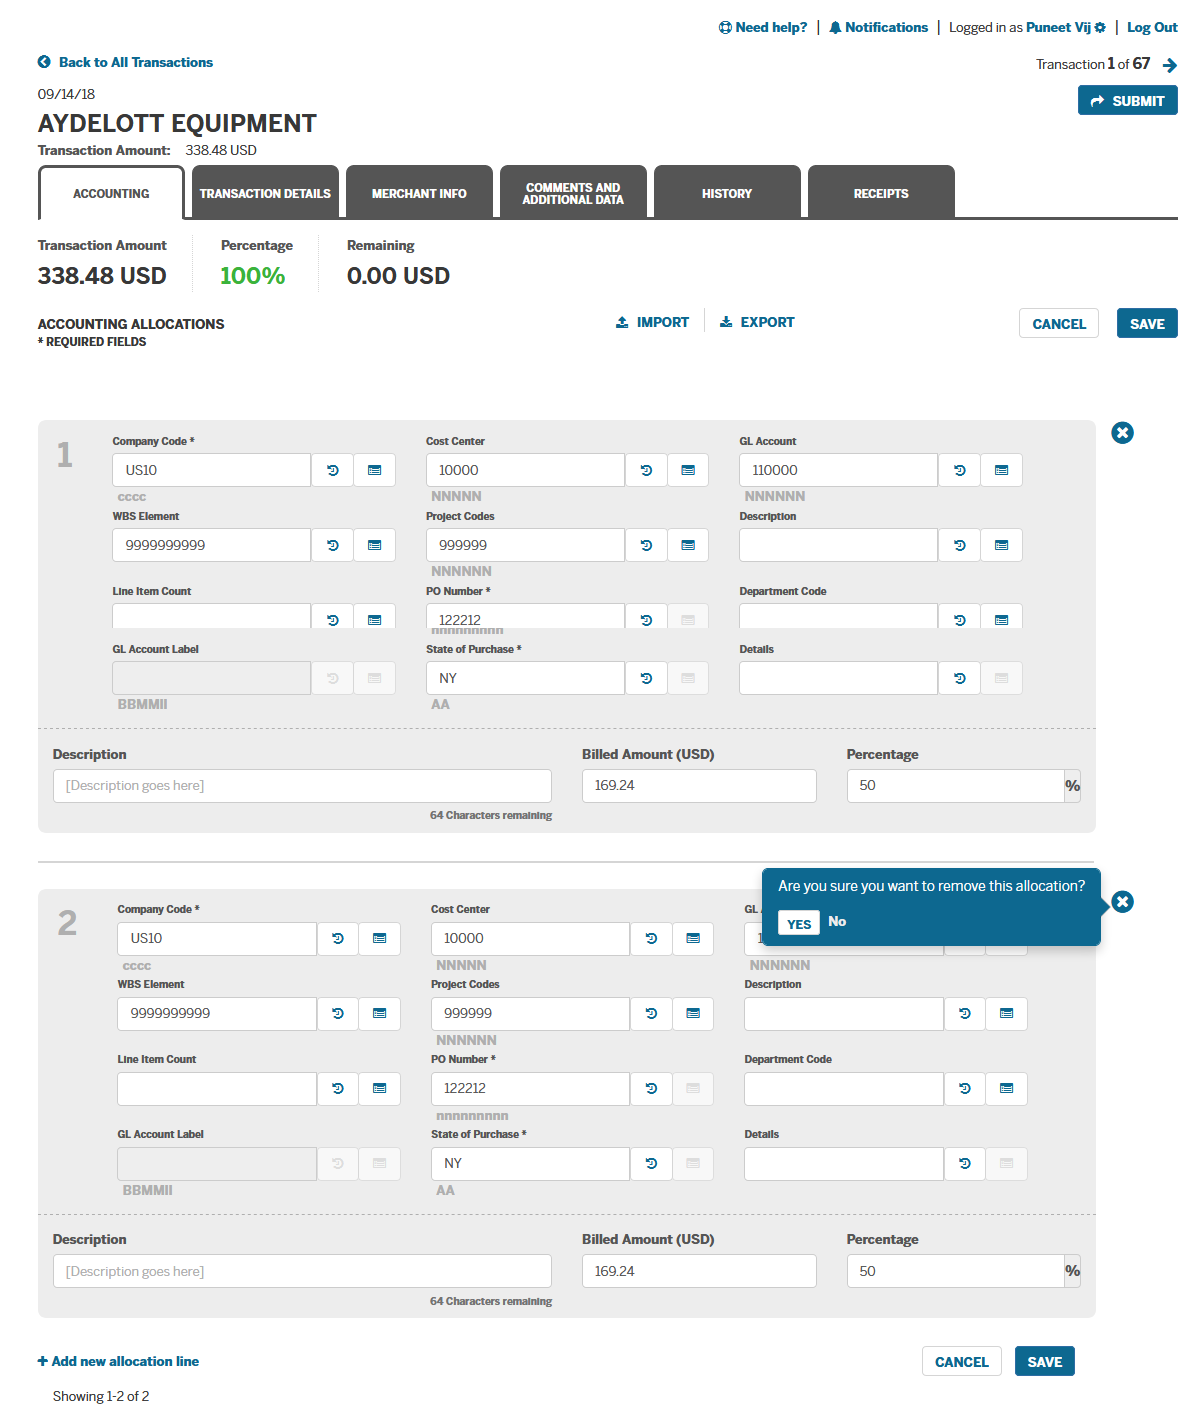Reset Project Codes in allocation 1
Image resolution: width=1199 pixels, height=1415 pixels.
[647, 545]
